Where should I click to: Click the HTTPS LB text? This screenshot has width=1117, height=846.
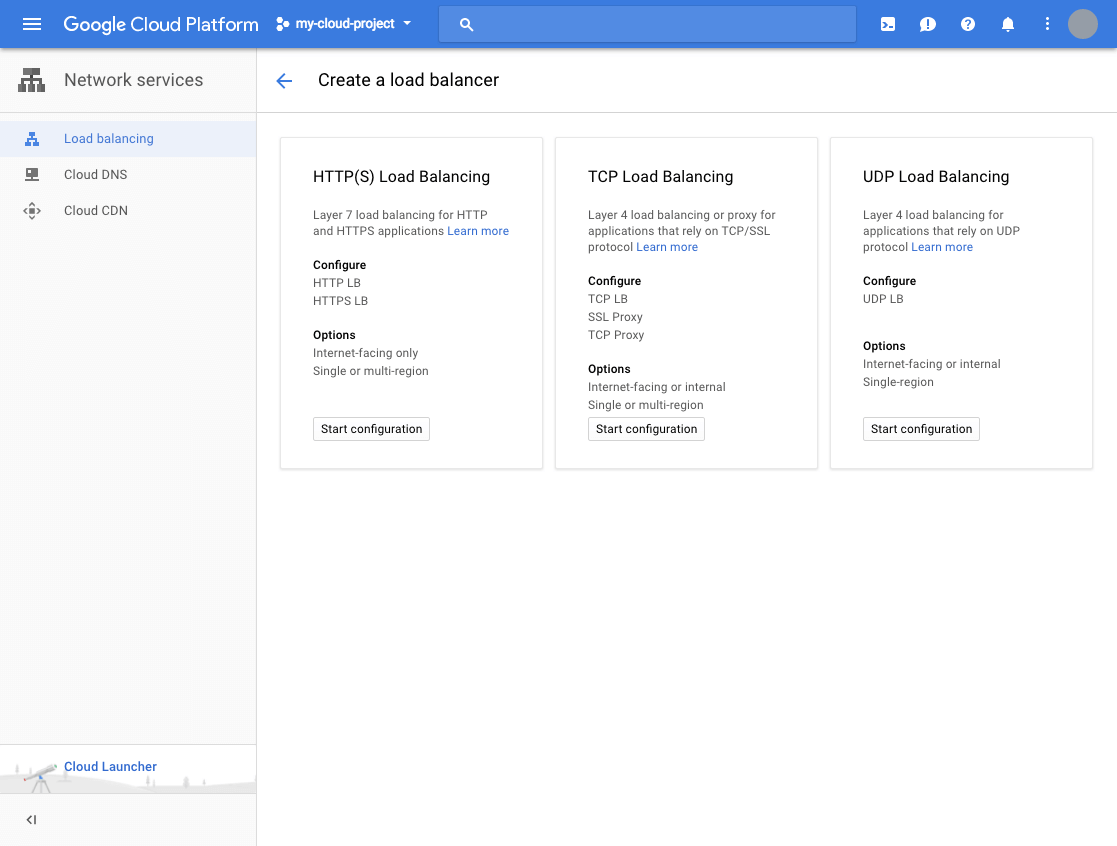point(341,301)
